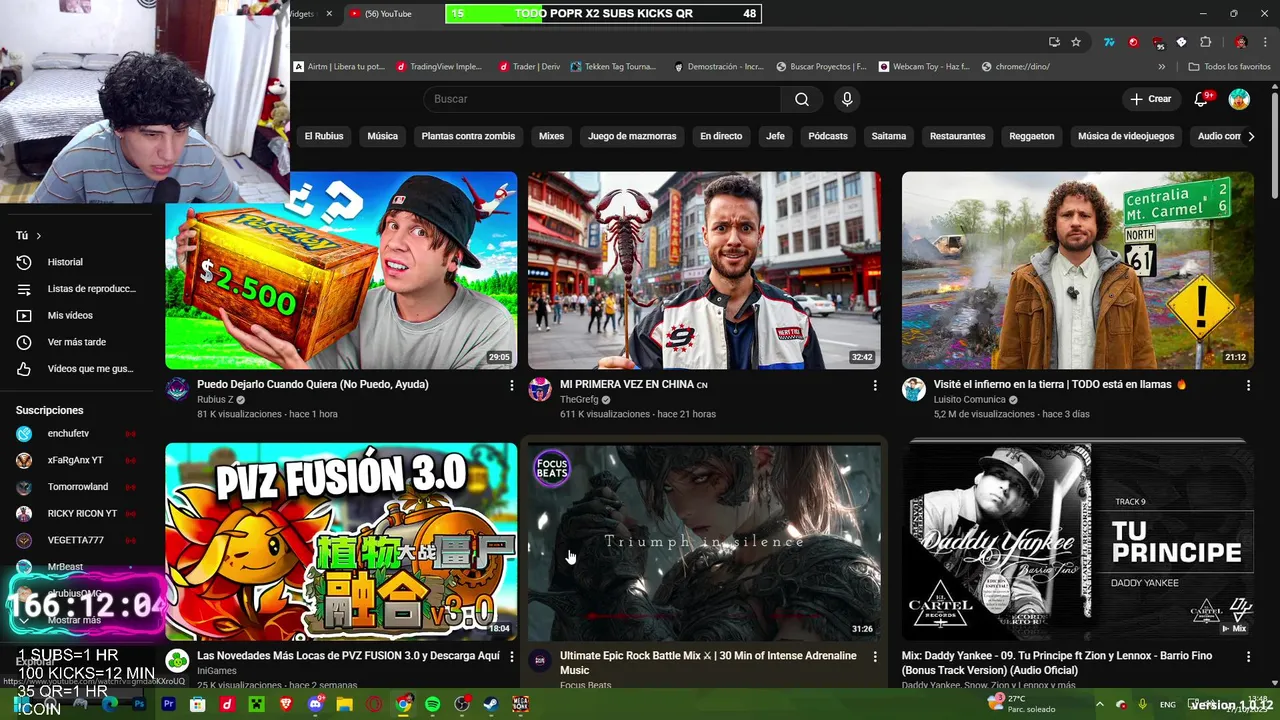Screen dimensions: 1280x720
Task: Select Juego de mazmorras chip
Action: point(632,136)
